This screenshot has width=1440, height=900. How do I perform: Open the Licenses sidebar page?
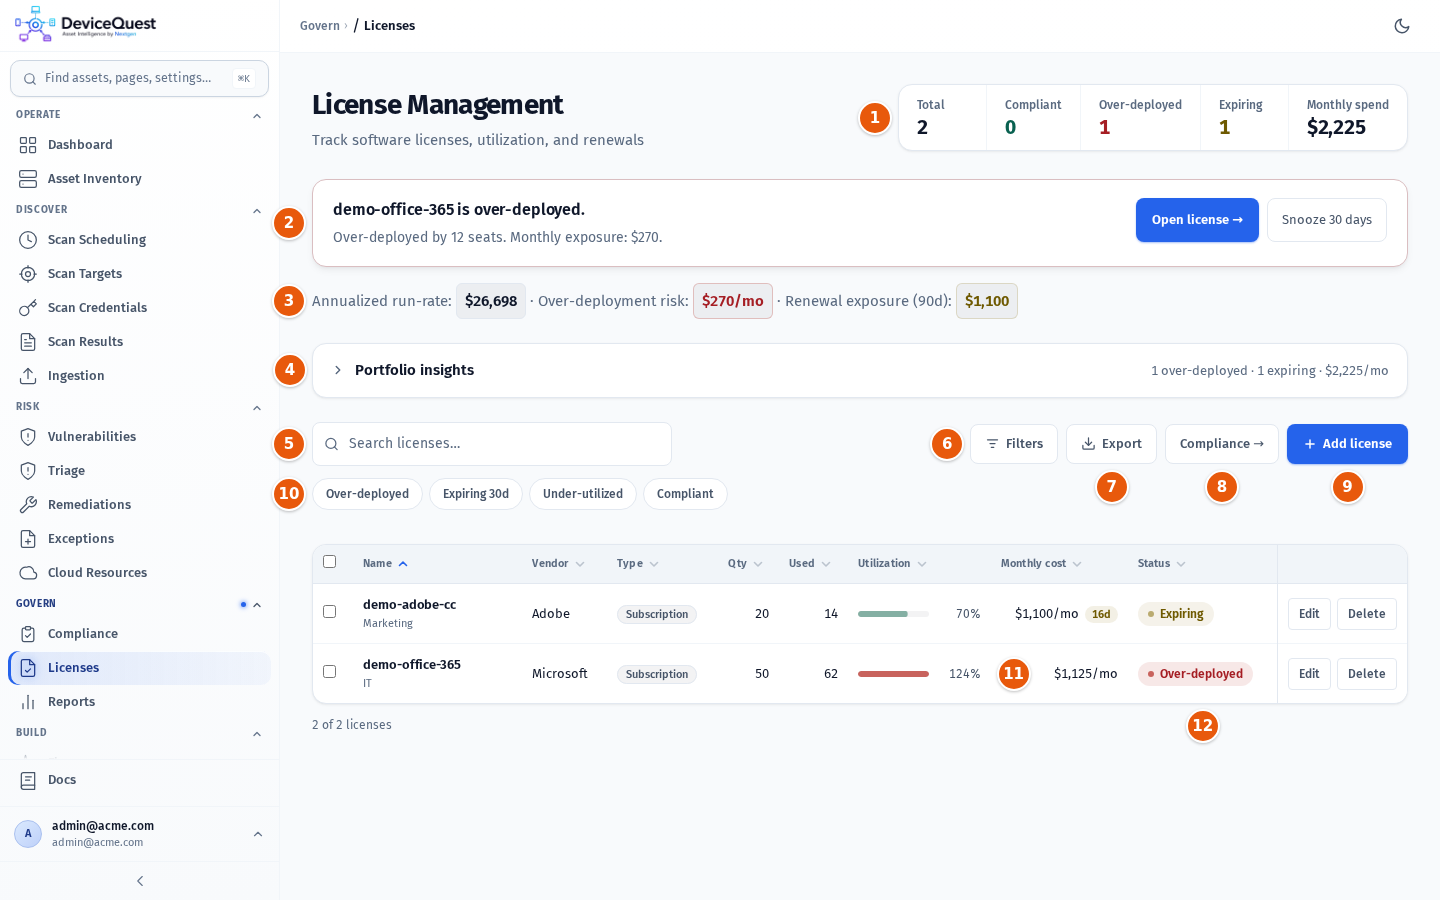pos(139,668)
